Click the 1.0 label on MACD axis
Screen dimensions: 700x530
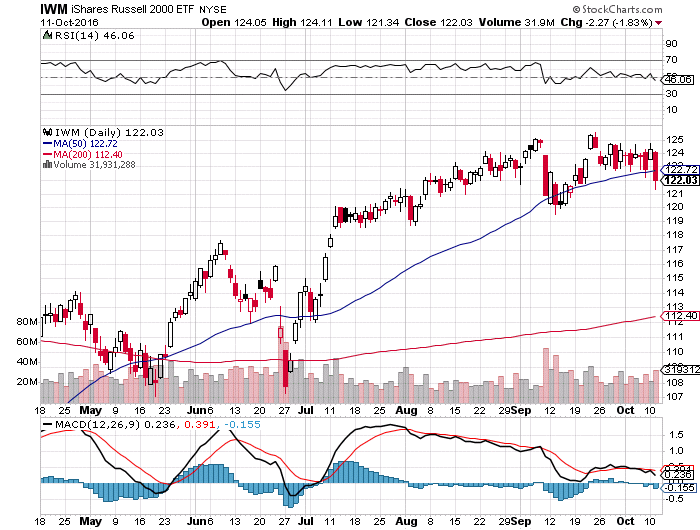(677, 451)
